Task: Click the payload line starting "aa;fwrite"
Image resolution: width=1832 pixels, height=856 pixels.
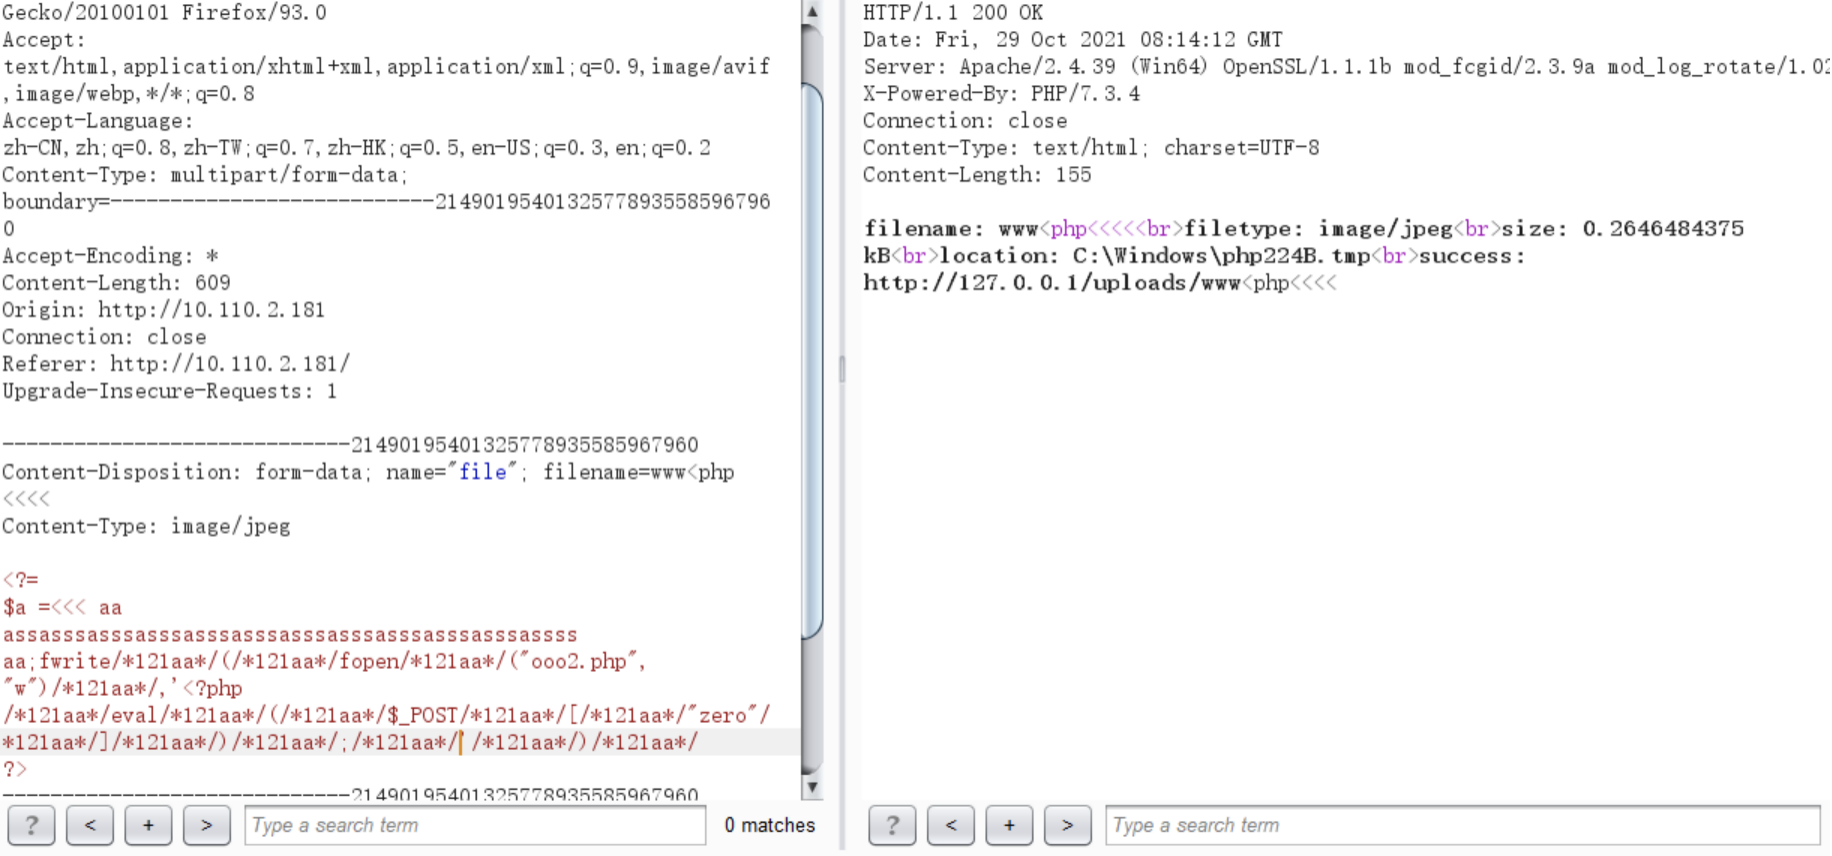Action: click(x=325, y=661)
